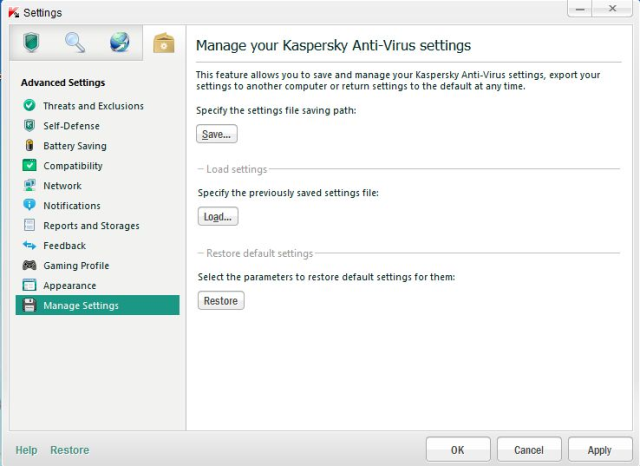Select the Advanced Settings box tab
Image resolution: width=640 pixels, height=466 pixels.
coord(162,43)
